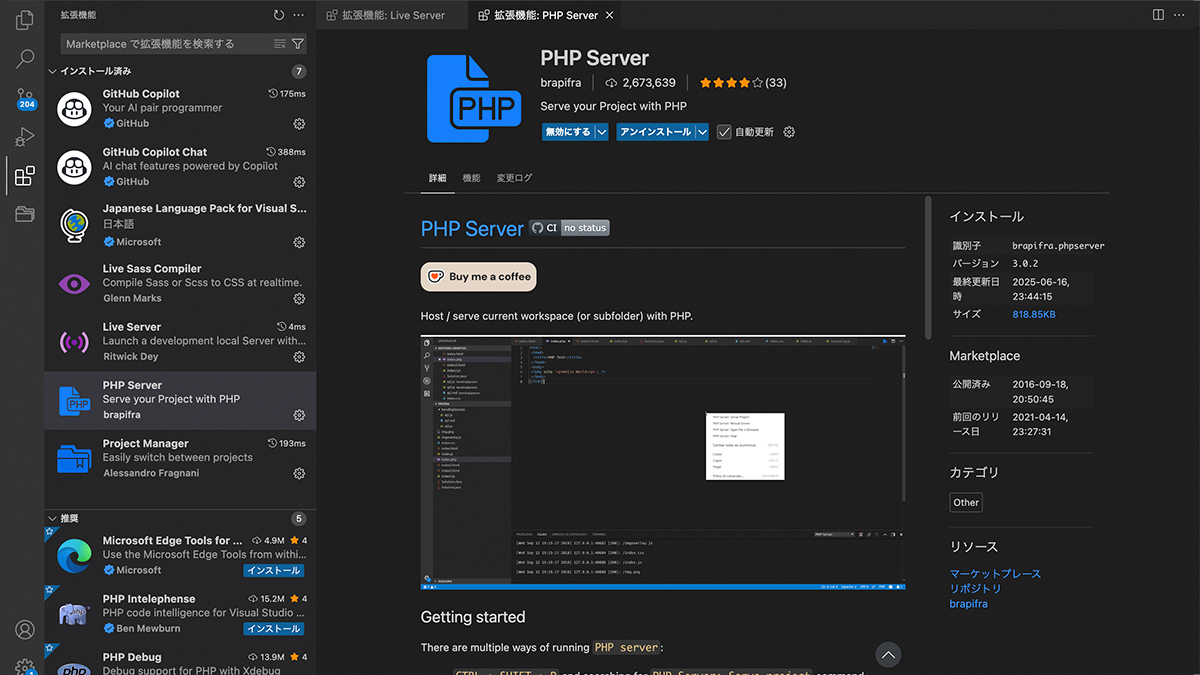Image resolution: width=1200 pixels, height=675 pixels.
Task: Open the Run and Debug view
Action: (25, 137)
